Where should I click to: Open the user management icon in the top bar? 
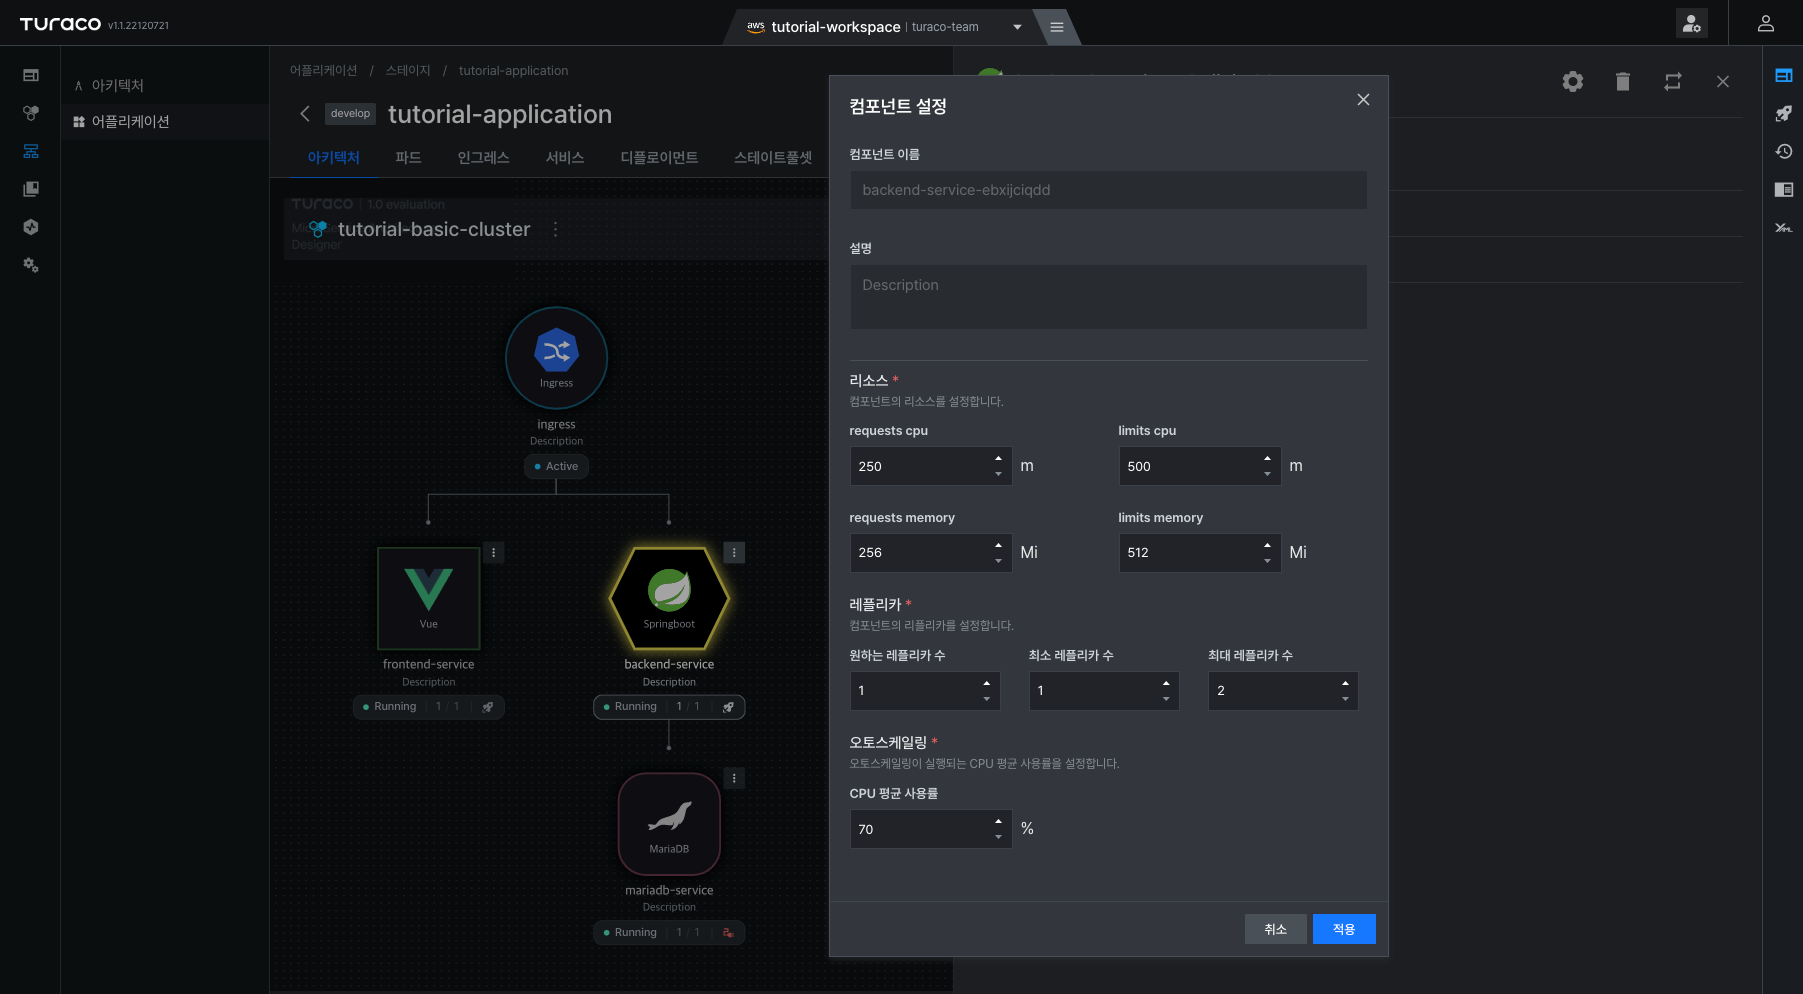(1691, 24)
